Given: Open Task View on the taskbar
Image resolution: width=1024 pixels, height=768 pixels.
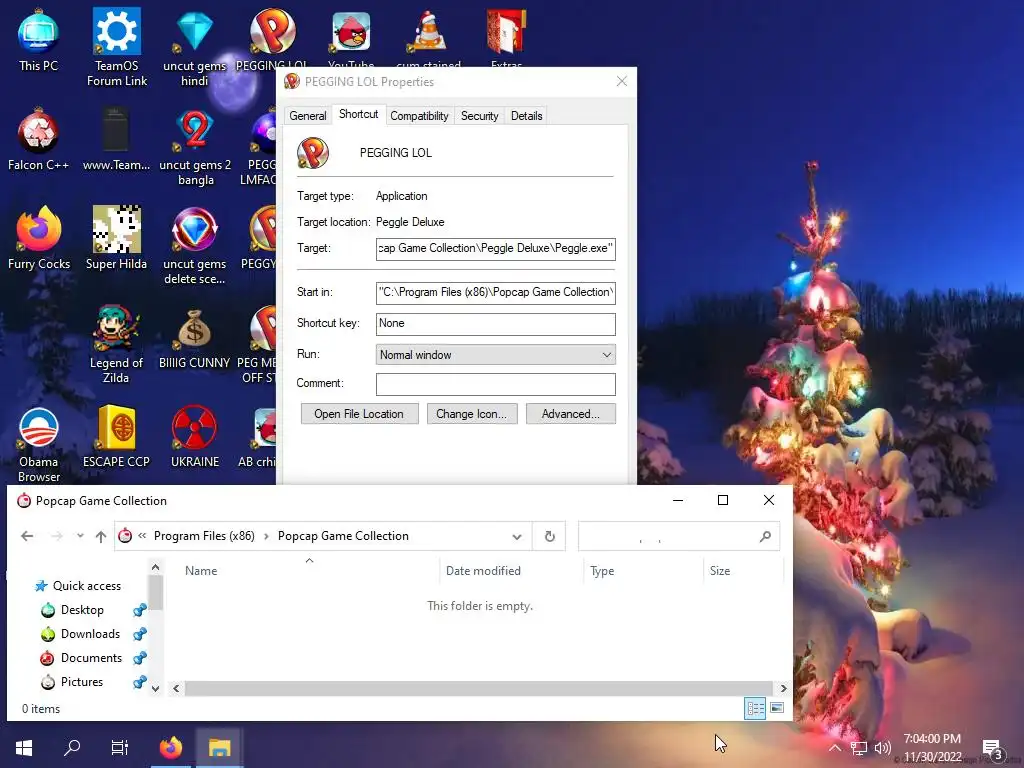Looking at the screenshot, I should pyautogui.click(x=120, y=747).
